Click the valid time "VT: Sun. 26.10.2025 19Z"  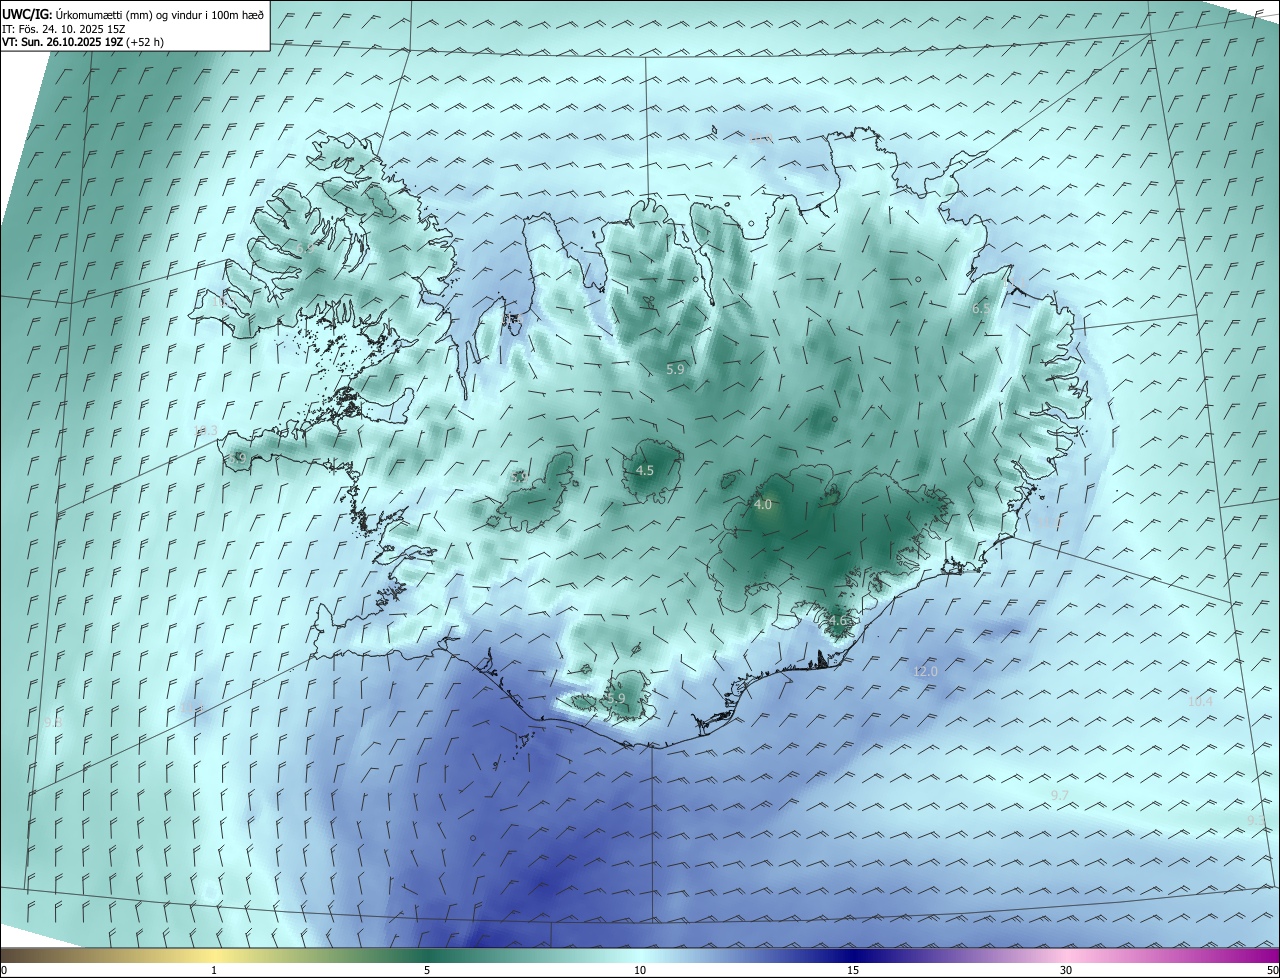coord(62,42)
